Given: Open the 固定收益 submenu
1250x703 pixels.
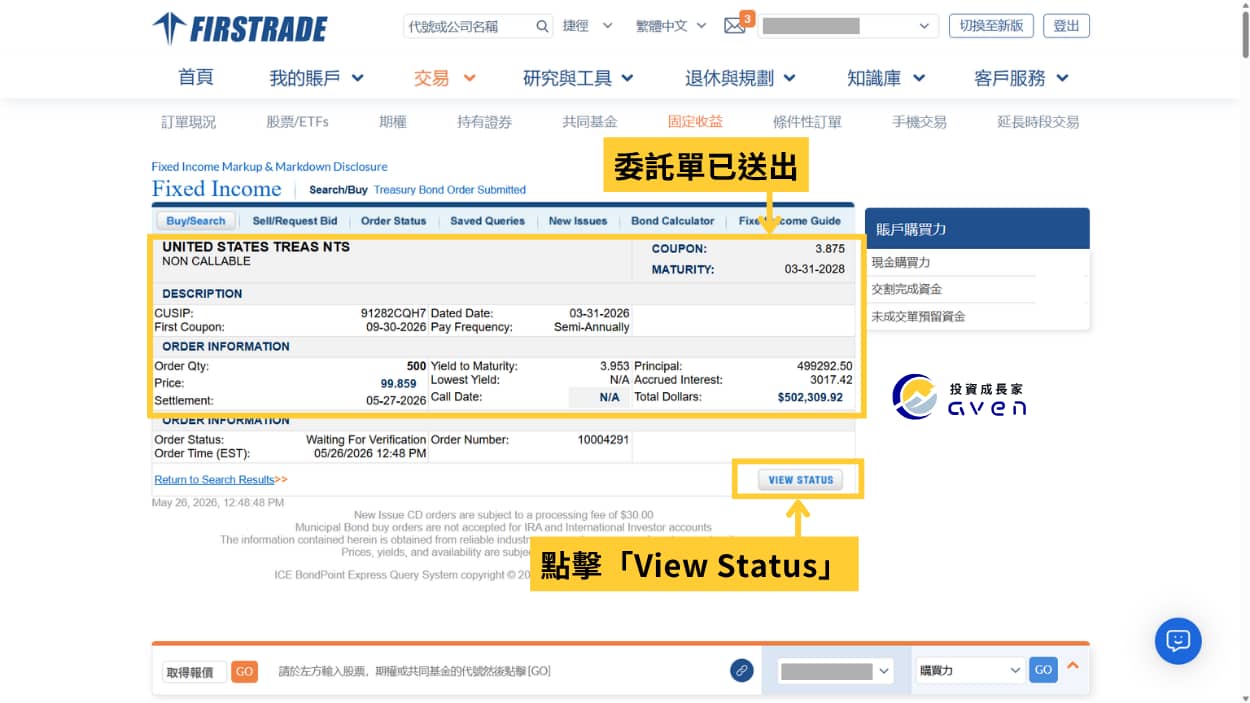Looking at the screenshot, I should click(695, 122).
